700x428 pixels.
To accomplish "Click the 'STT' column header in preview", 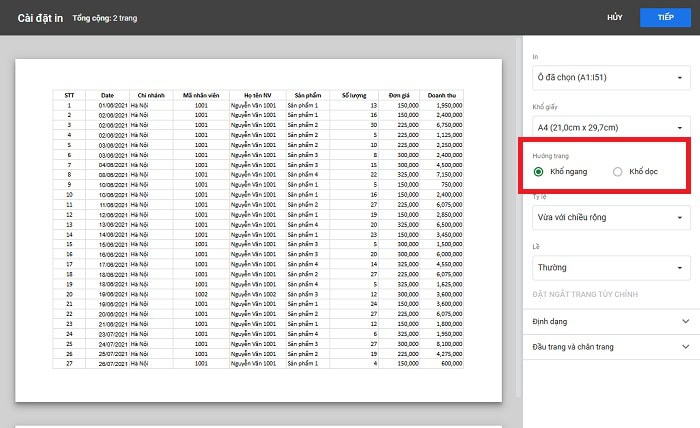I will (x=69, y=95).
